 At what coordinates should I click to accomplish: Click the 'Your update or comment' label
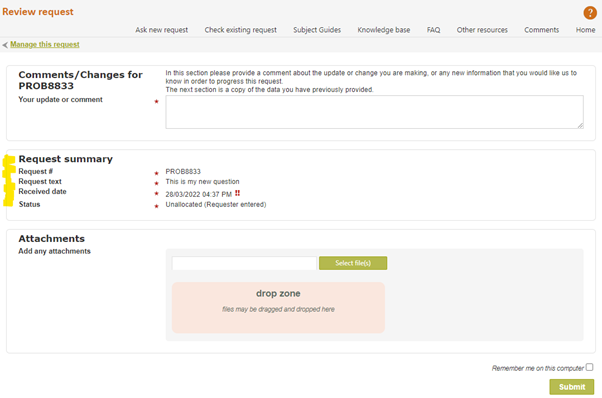tap(60, 99)
